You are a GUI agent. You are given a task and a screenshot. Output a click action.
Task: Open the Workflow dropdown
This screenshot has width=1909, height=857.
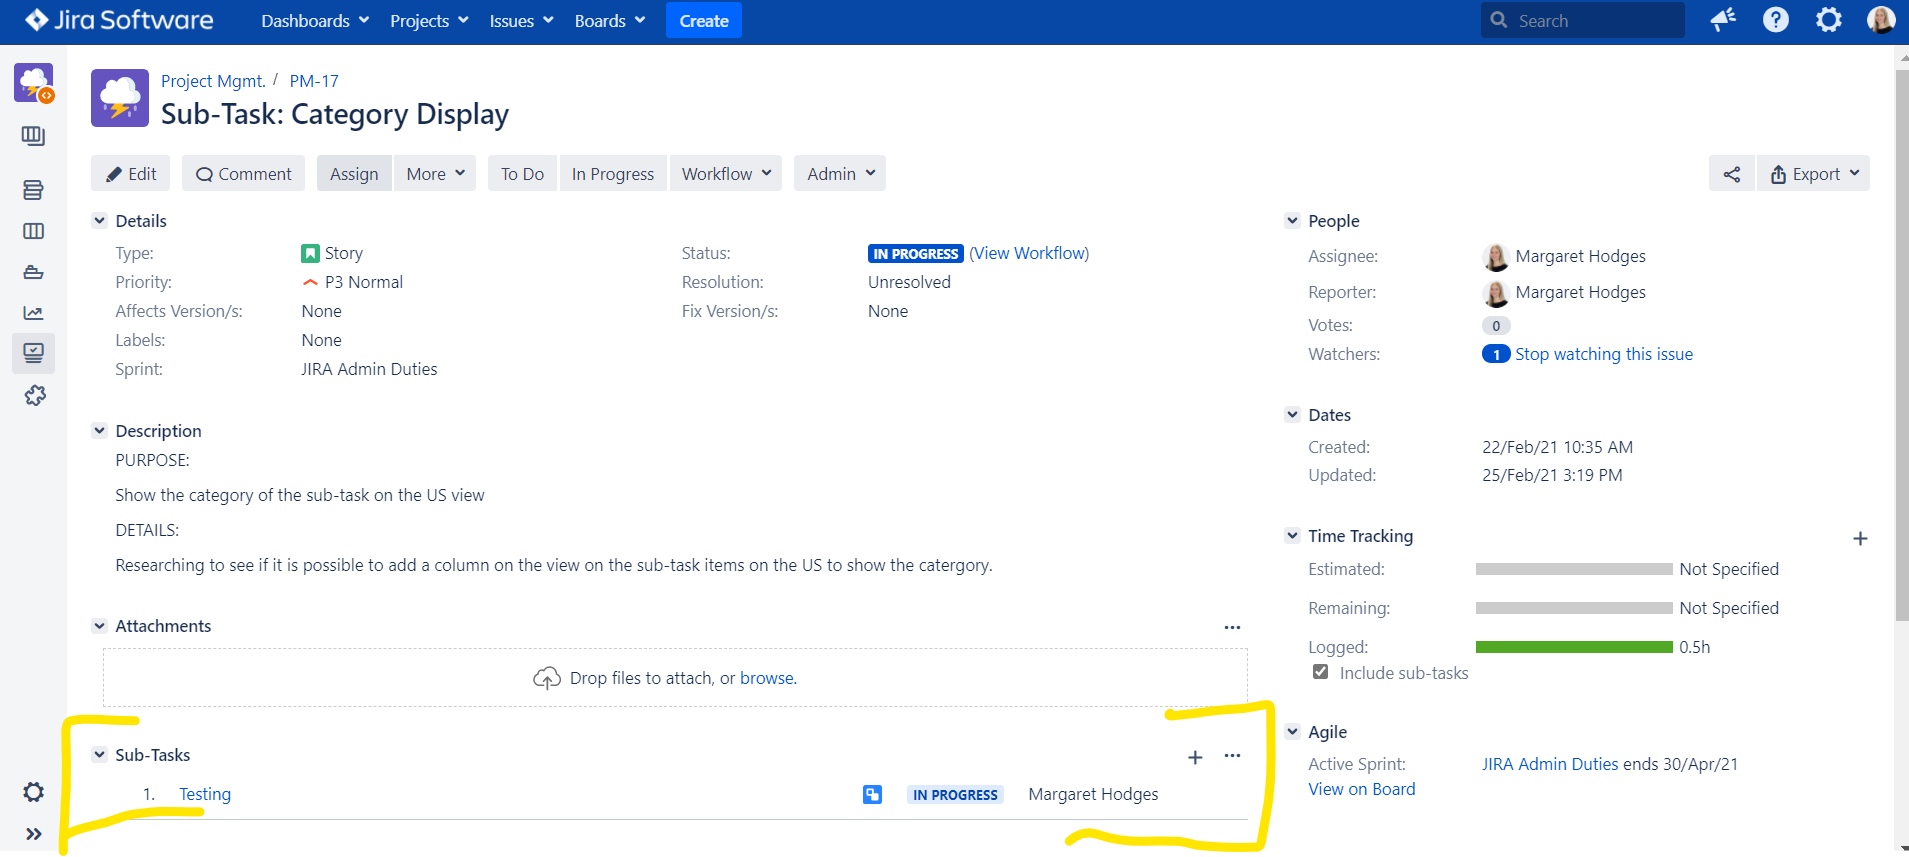pyautogui.click(x=726, y=174)
